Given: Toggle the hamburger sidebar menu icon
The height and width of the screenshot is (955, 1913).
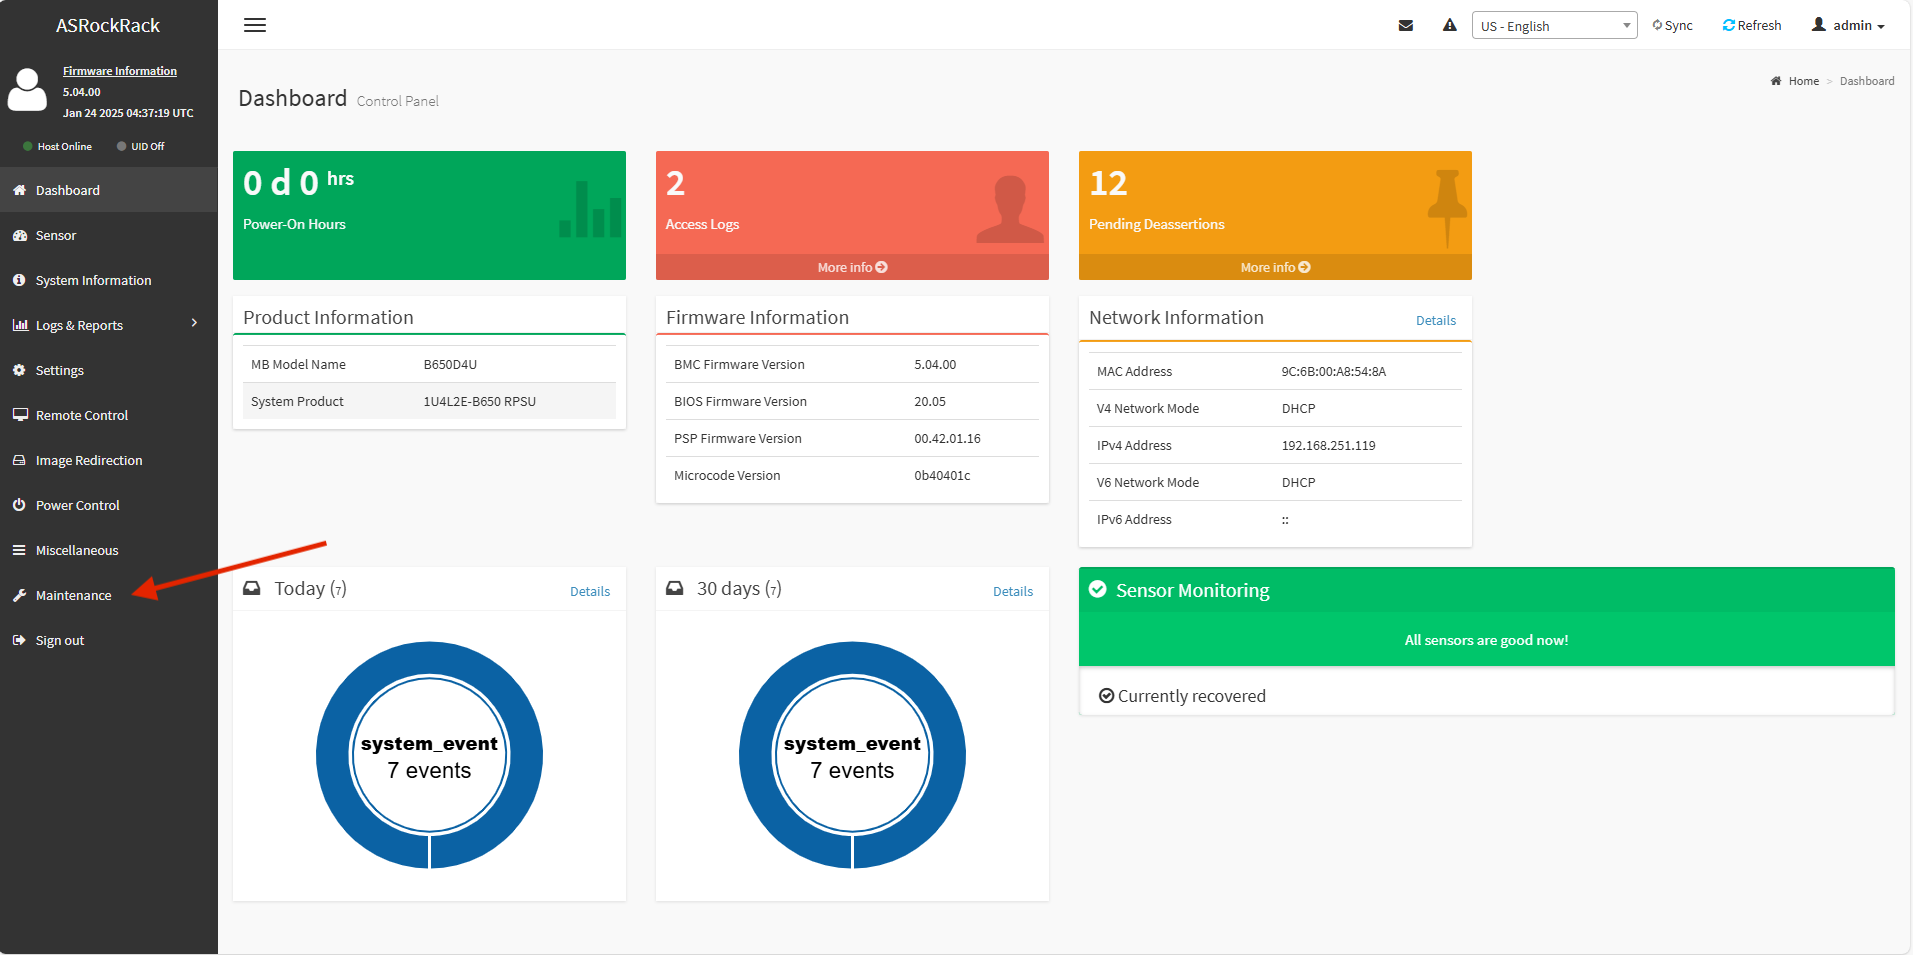Looking at the screenshot, I should click(x=255, y=25).
